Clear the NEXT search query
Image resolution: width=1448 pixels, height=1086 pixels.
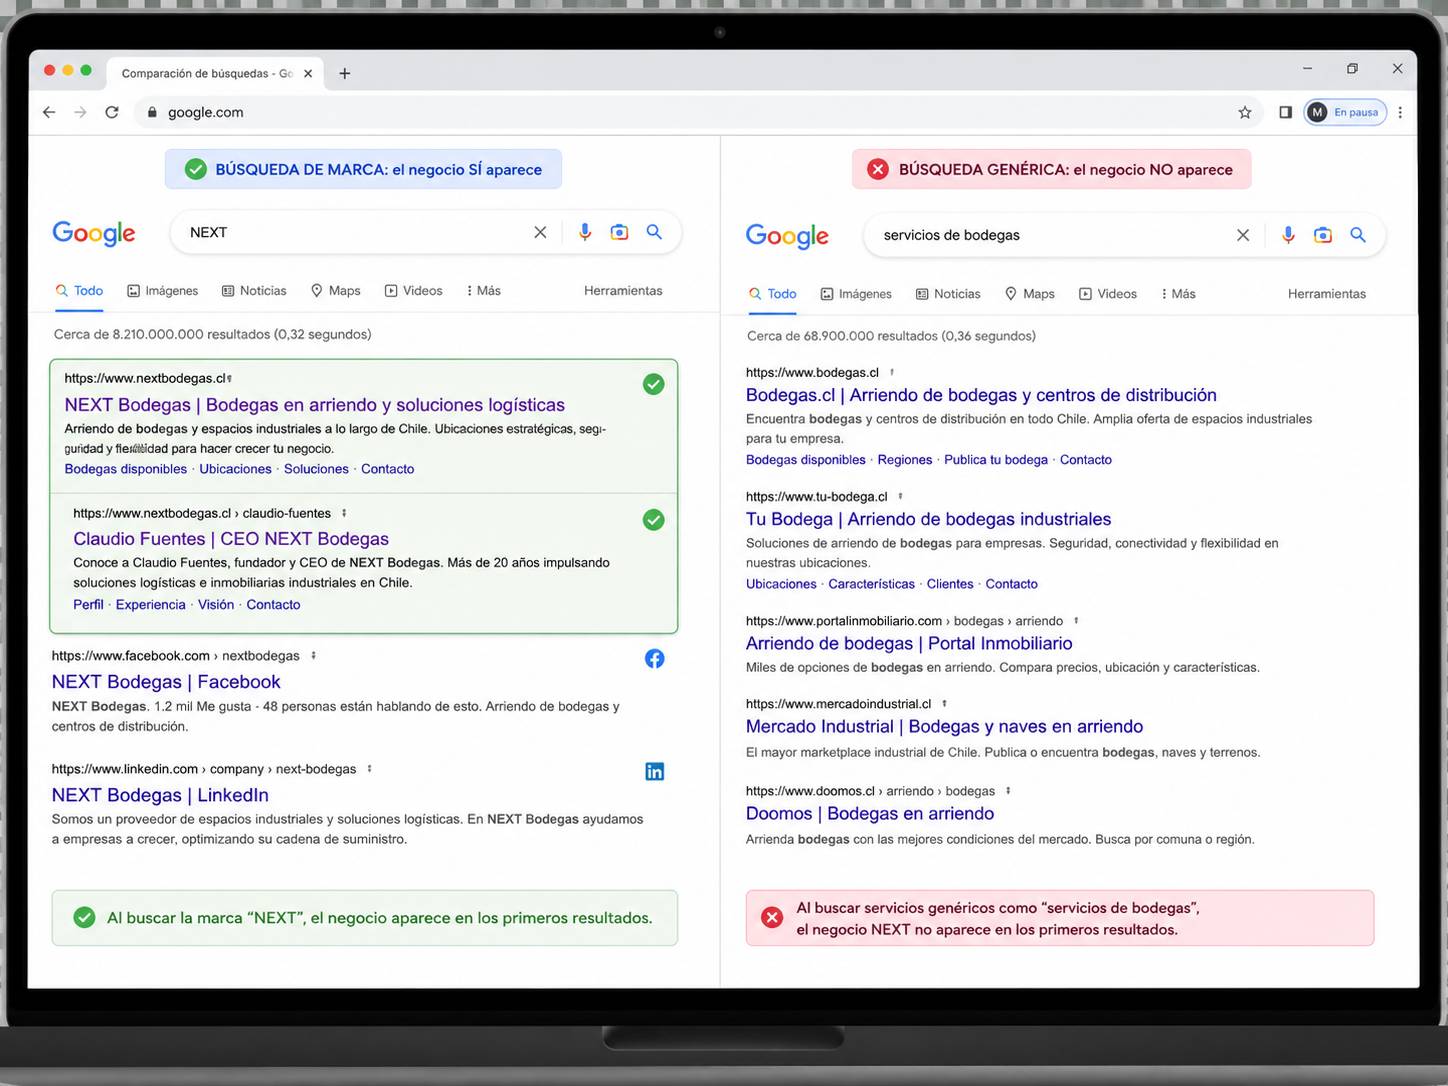click(x=540, y=232)
